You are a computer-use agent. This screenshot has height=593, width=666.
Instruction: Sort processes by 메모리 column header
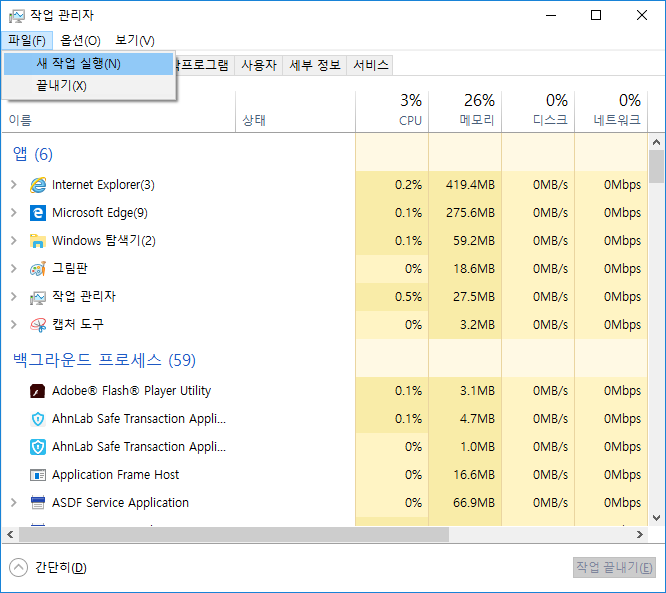coord(465,112)
